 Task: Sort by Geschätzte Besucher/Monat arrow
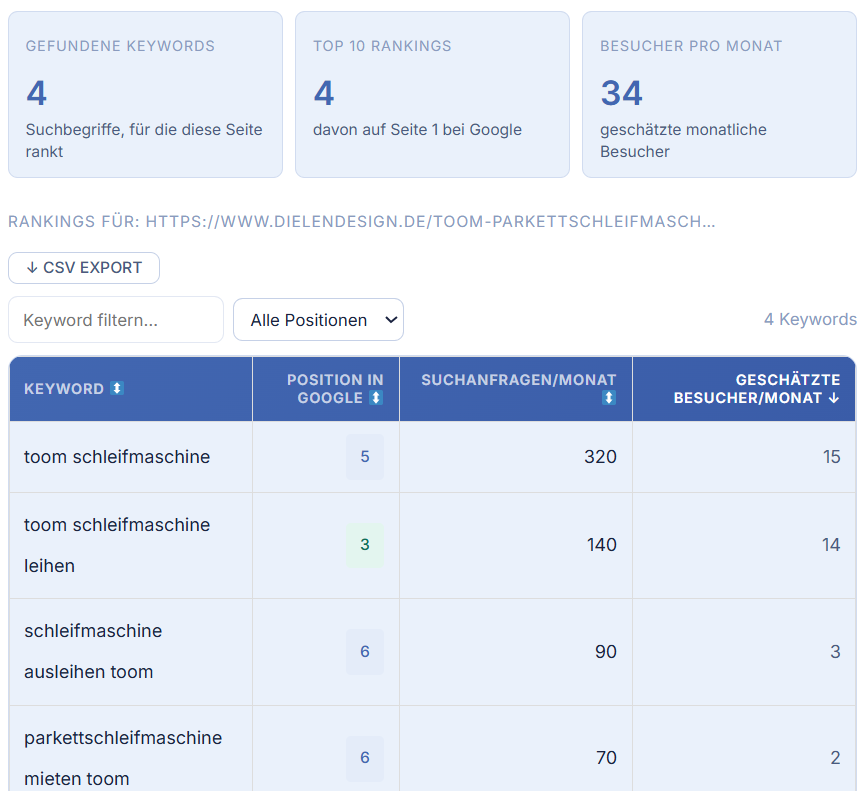click(x=833, y=397)
